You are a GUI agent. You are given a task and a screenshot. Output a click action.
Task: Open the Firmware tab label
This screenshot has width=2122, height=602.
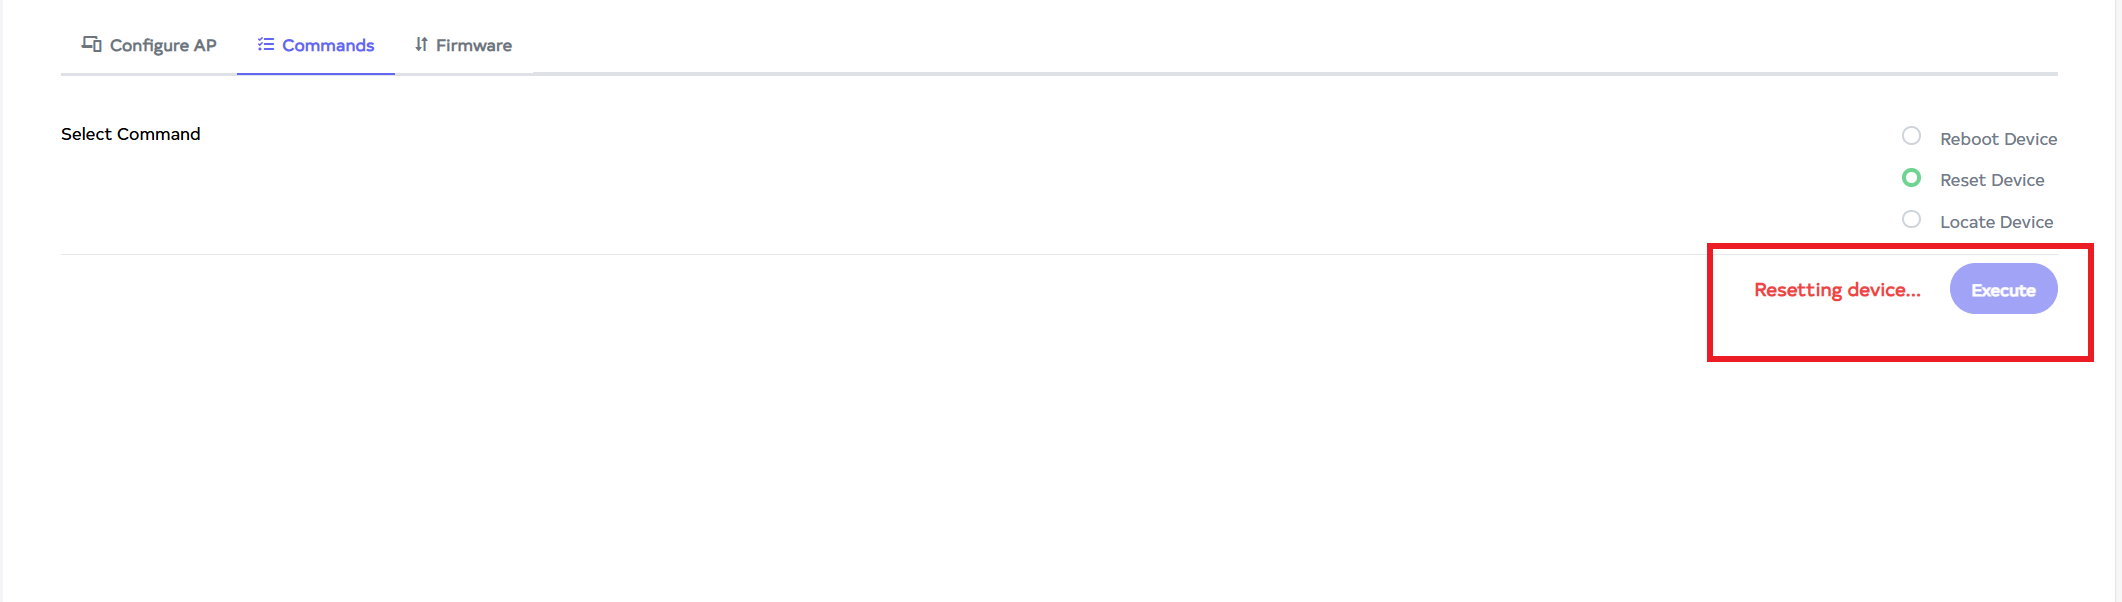coord(474,45)
